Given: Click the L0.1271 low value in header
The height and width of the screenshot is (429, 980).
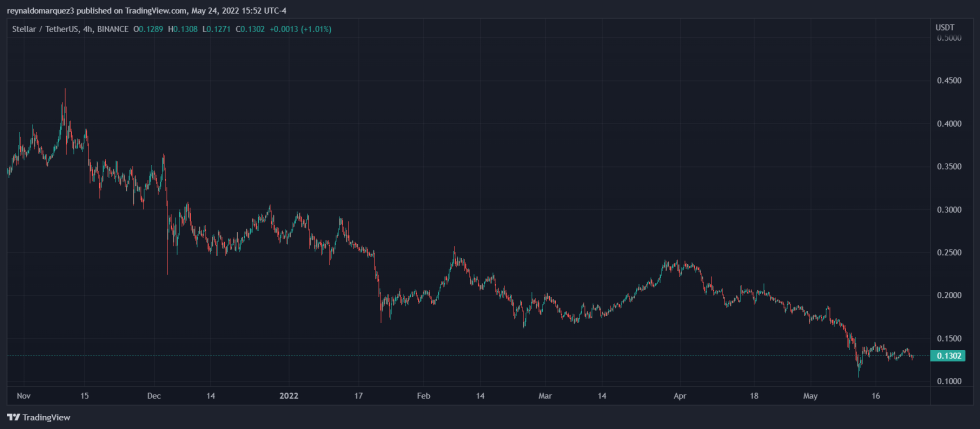Looking at the screenshot, I should (x=217, y=29).
